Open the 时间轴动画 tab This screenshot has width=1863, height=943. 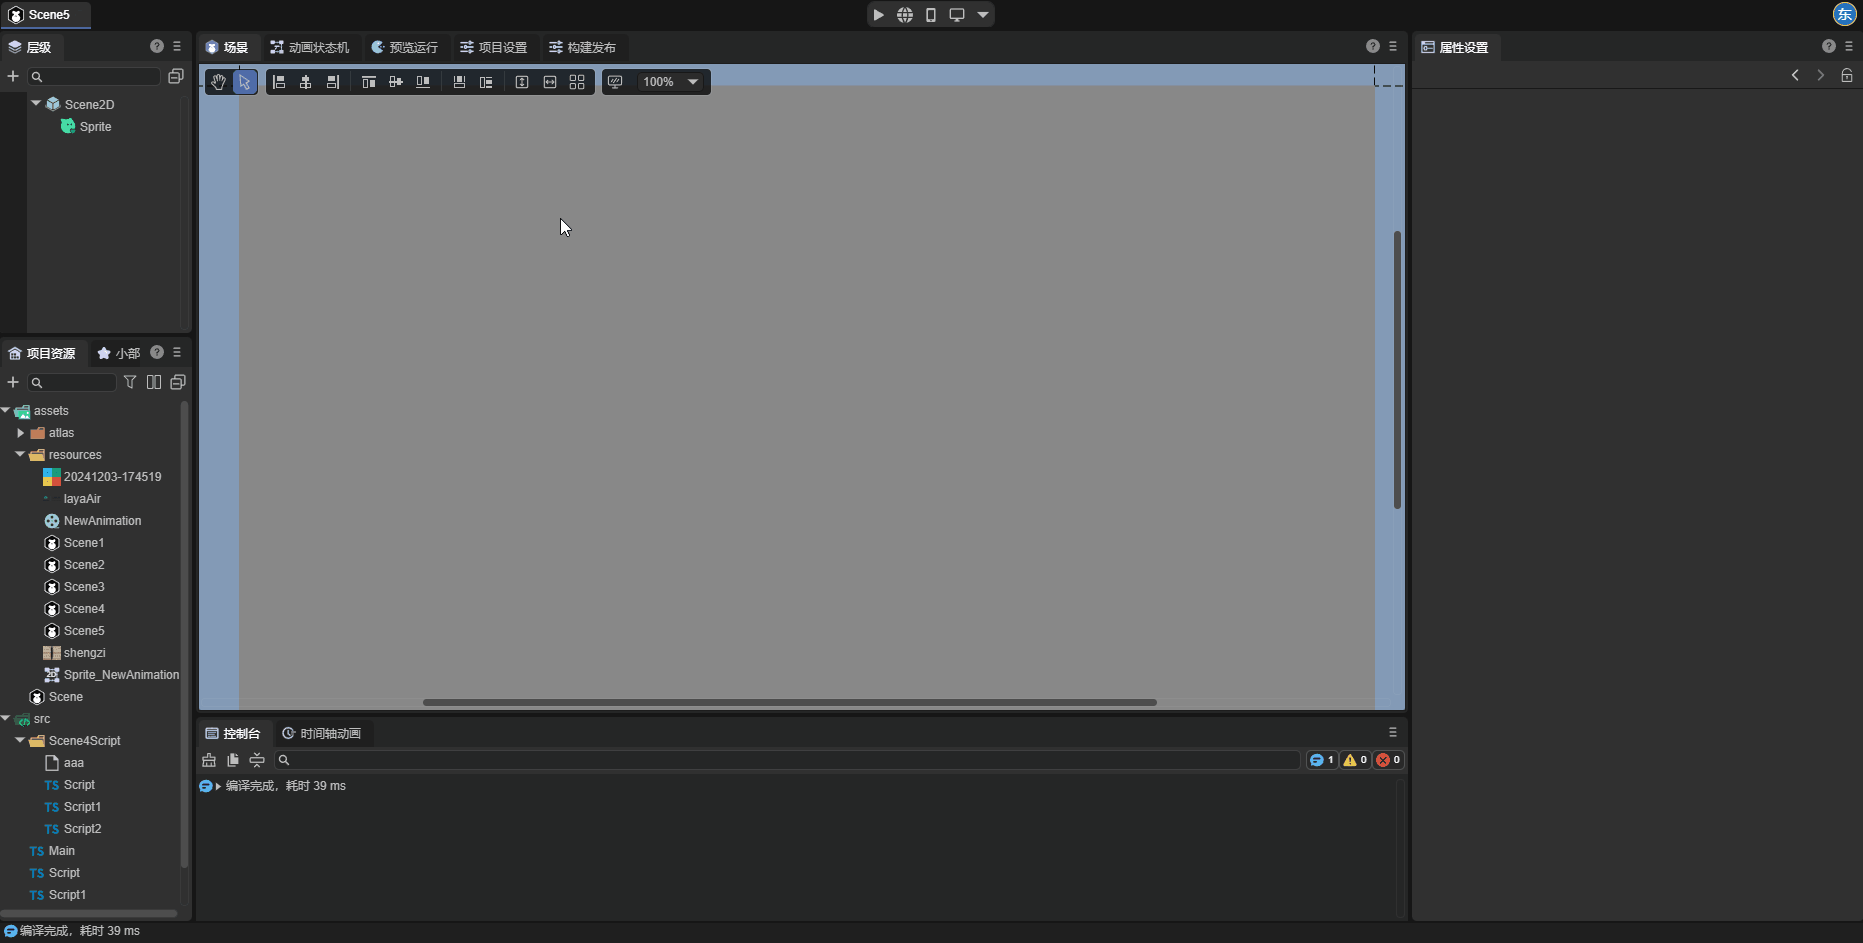coord(321,733)
